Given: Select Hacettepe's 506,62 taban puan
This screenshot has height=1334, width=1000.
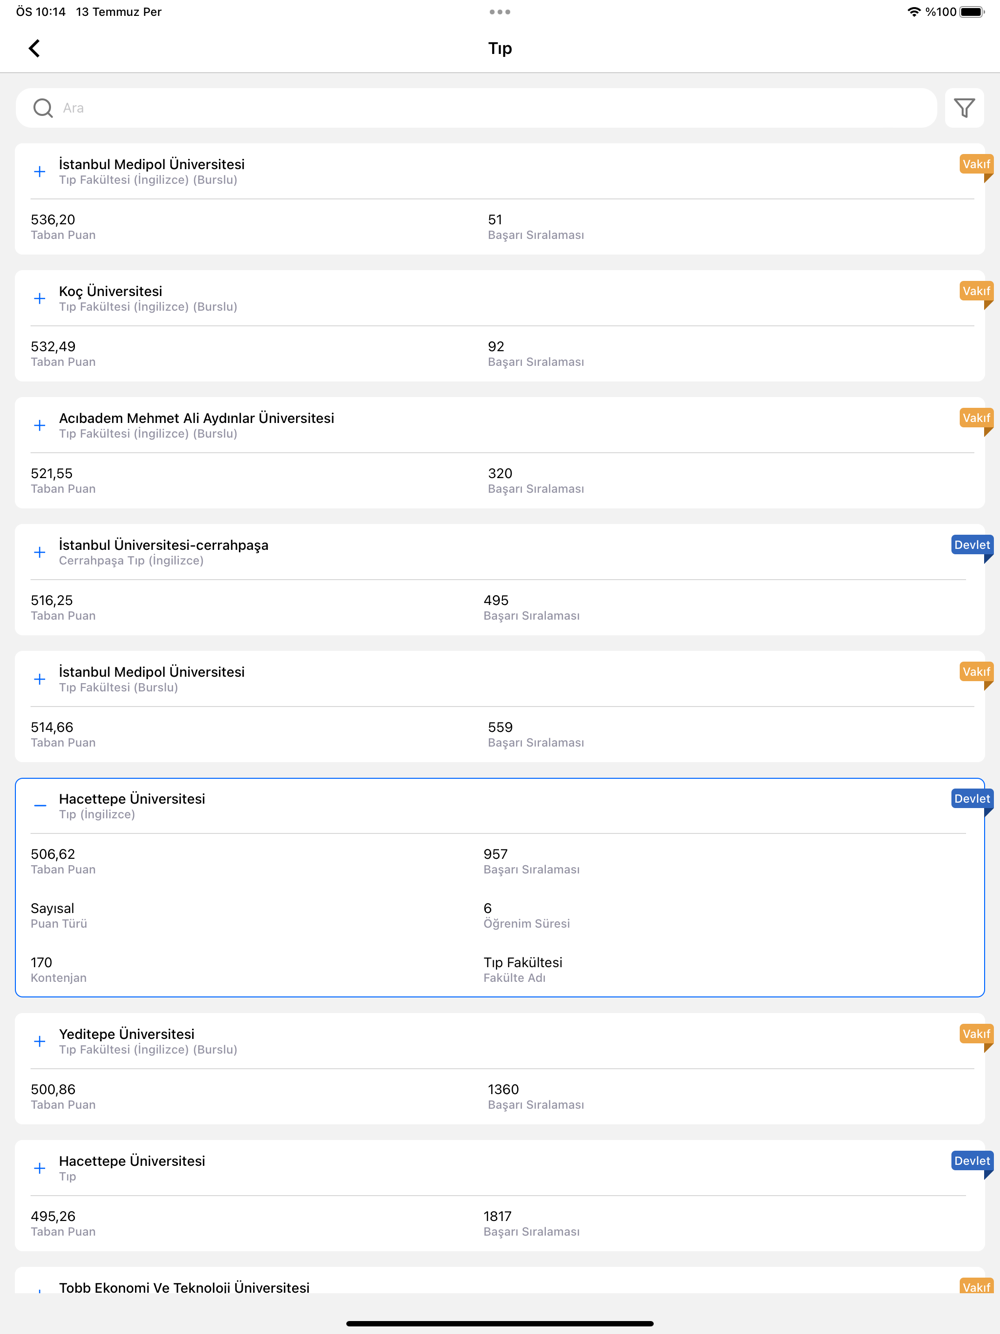Looking at the screenshot, I should (x=53, y=855).
